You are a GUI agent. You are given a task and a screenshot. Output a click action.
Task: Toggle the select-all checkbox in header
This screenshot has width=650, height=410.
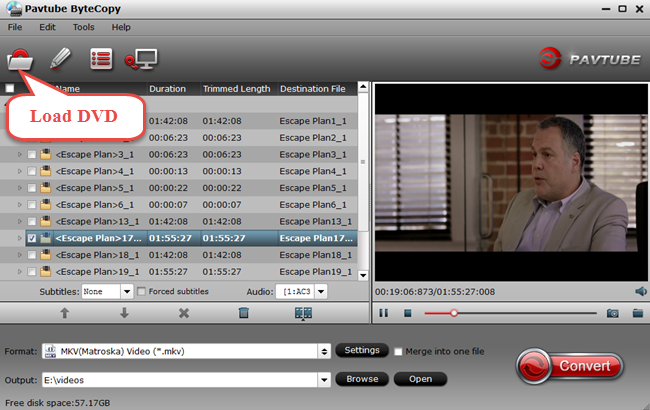[x=10, y=88]
